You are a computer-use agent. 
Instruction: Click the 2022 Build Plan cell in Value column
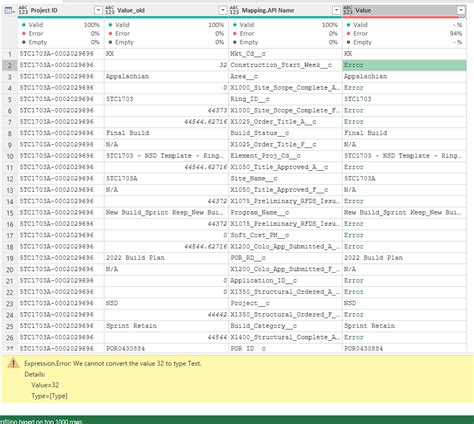point(373,258)
